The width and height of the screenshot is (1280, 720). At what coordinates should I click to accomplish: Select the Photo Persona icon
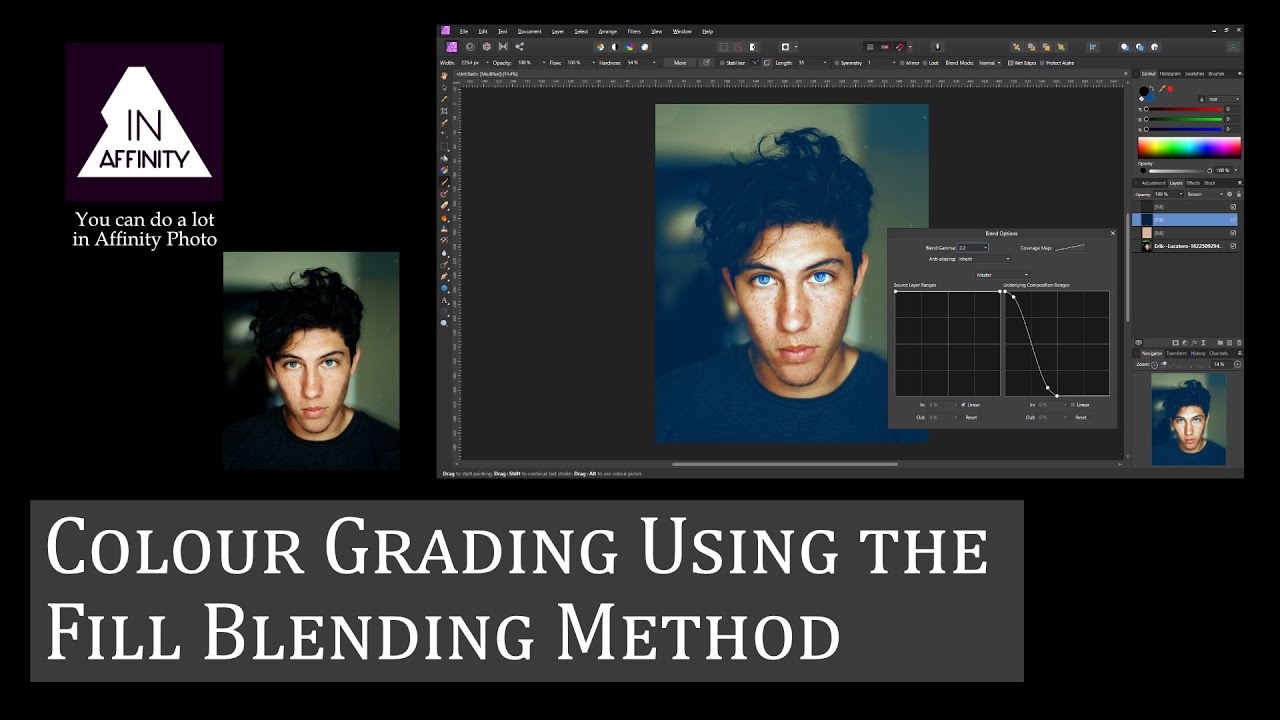pos(452,47)
